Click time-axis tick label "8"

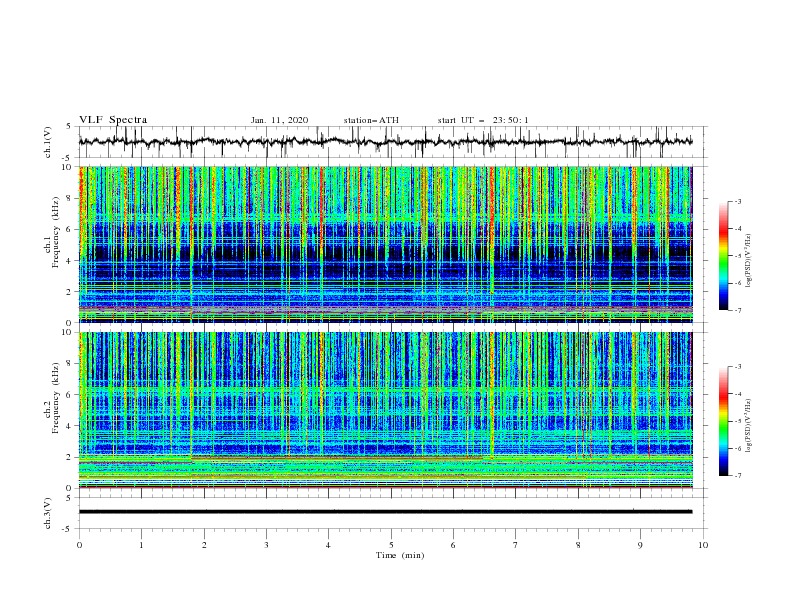pos(578,545)
